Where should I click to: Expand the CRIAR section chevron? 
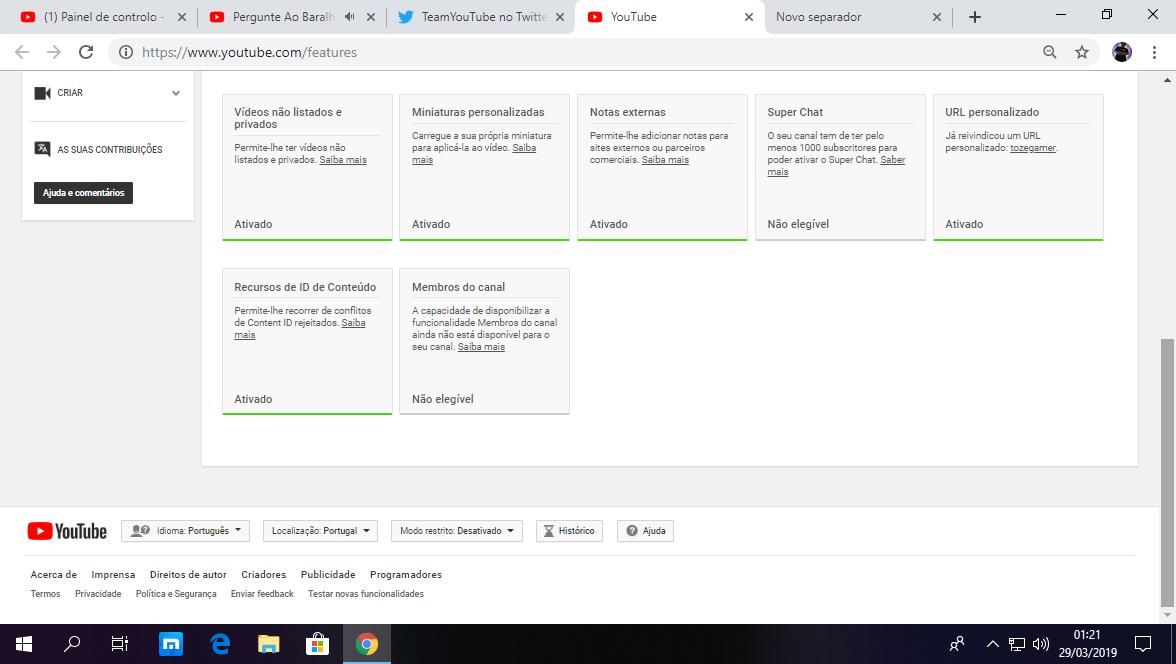point(176,93)
